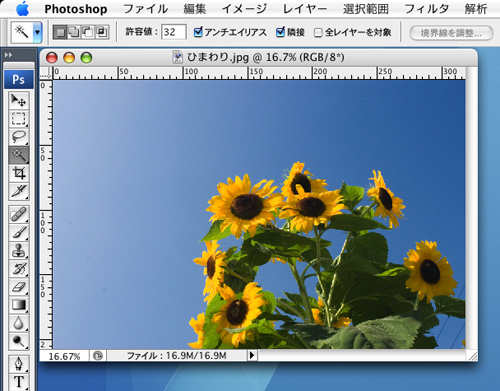The height and width of the screenshot is (391, 500).
Task: Click the Ps logo atop toolbox
Action: (19, 79)
